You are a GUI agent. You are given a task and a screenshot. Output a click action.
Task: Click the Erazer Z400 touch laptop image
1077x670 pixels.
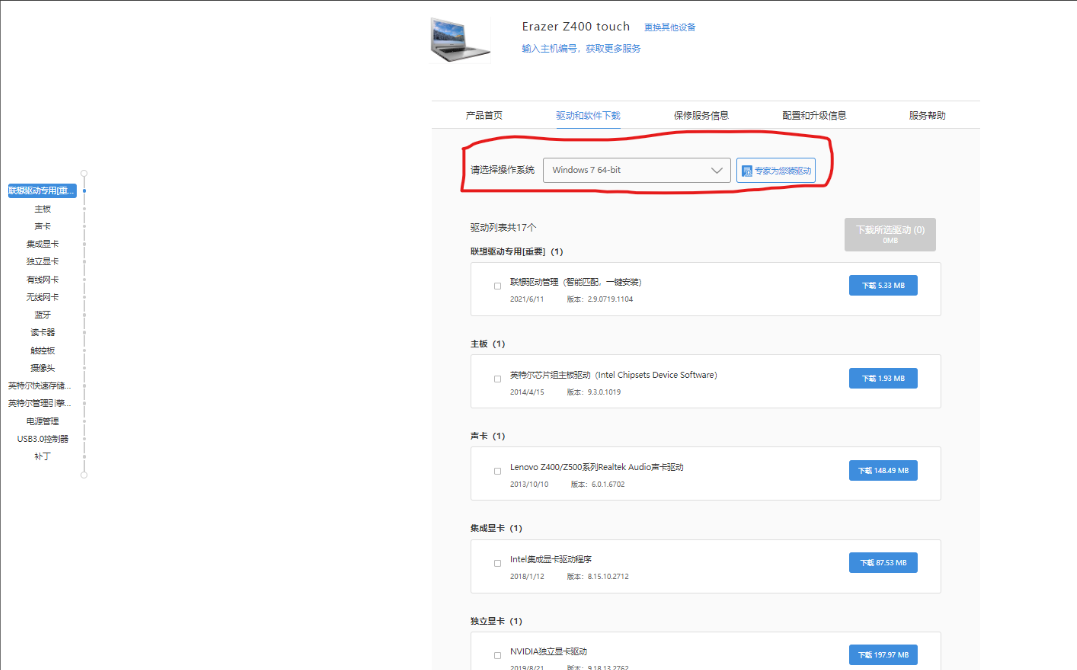[x=460, y=38]
